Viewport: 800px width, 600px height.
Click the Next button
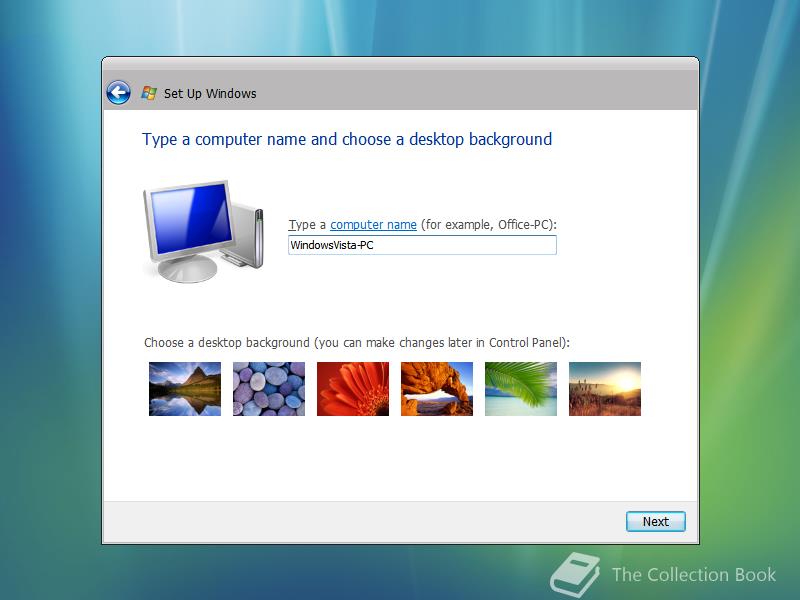pyautogui.click(x=656, y=521)
